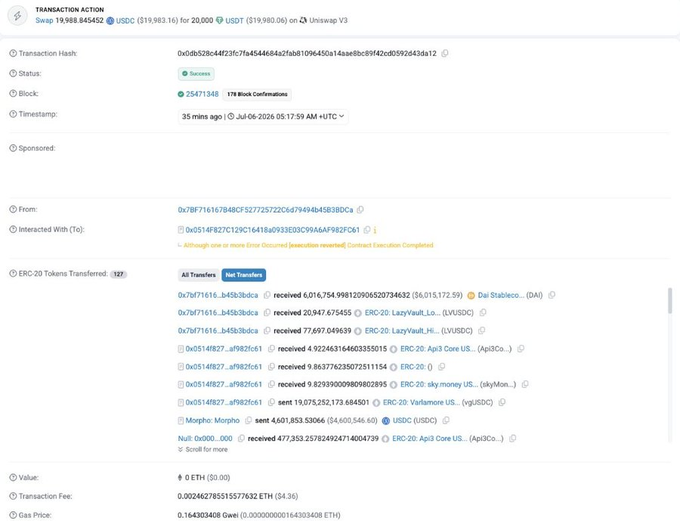The image size is (680, 521).
Task: Copy the USDC token address in Morpho row
Action: [446, 420]
